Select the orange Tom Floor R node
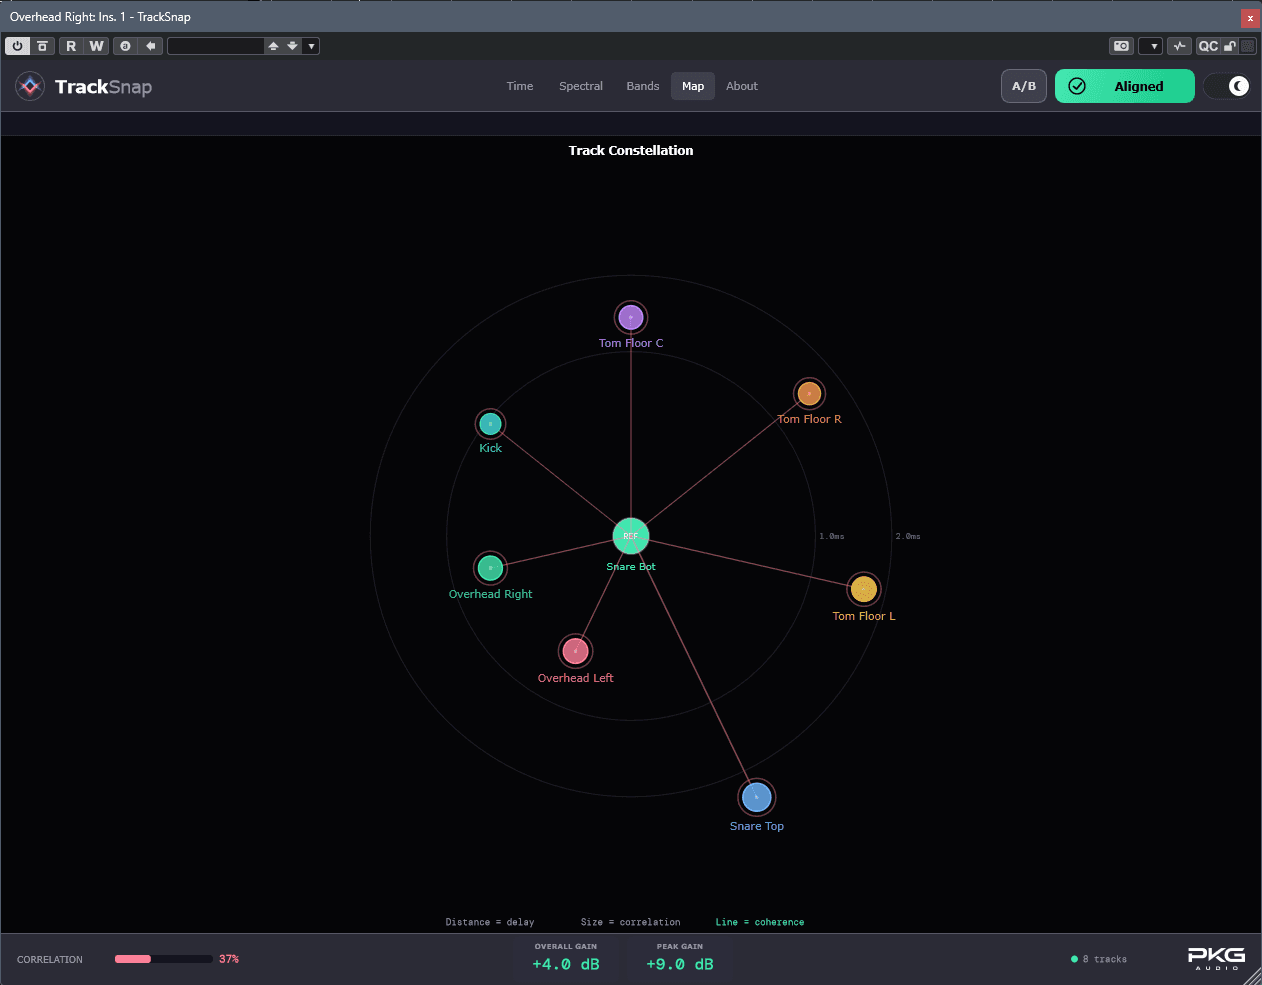 pyautogui.click(x=809, y=394)
